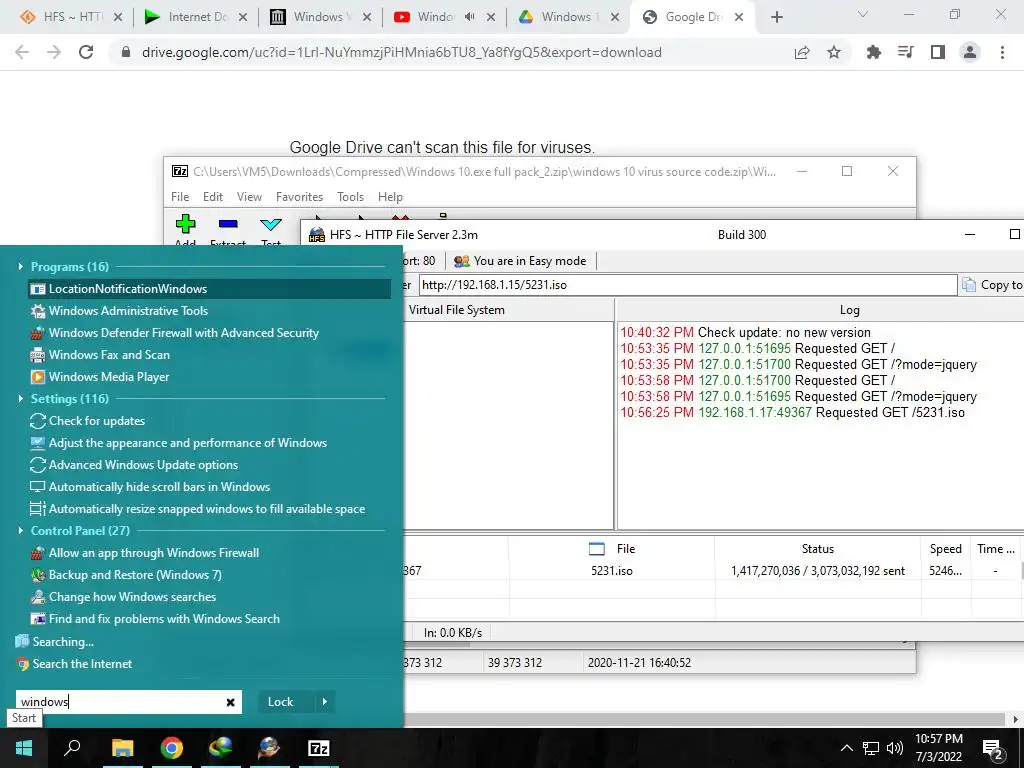This screenshot has width=1024, height=768.
Task: Click the Windows Start button on taskbar
Action: (x=24, y=748)
